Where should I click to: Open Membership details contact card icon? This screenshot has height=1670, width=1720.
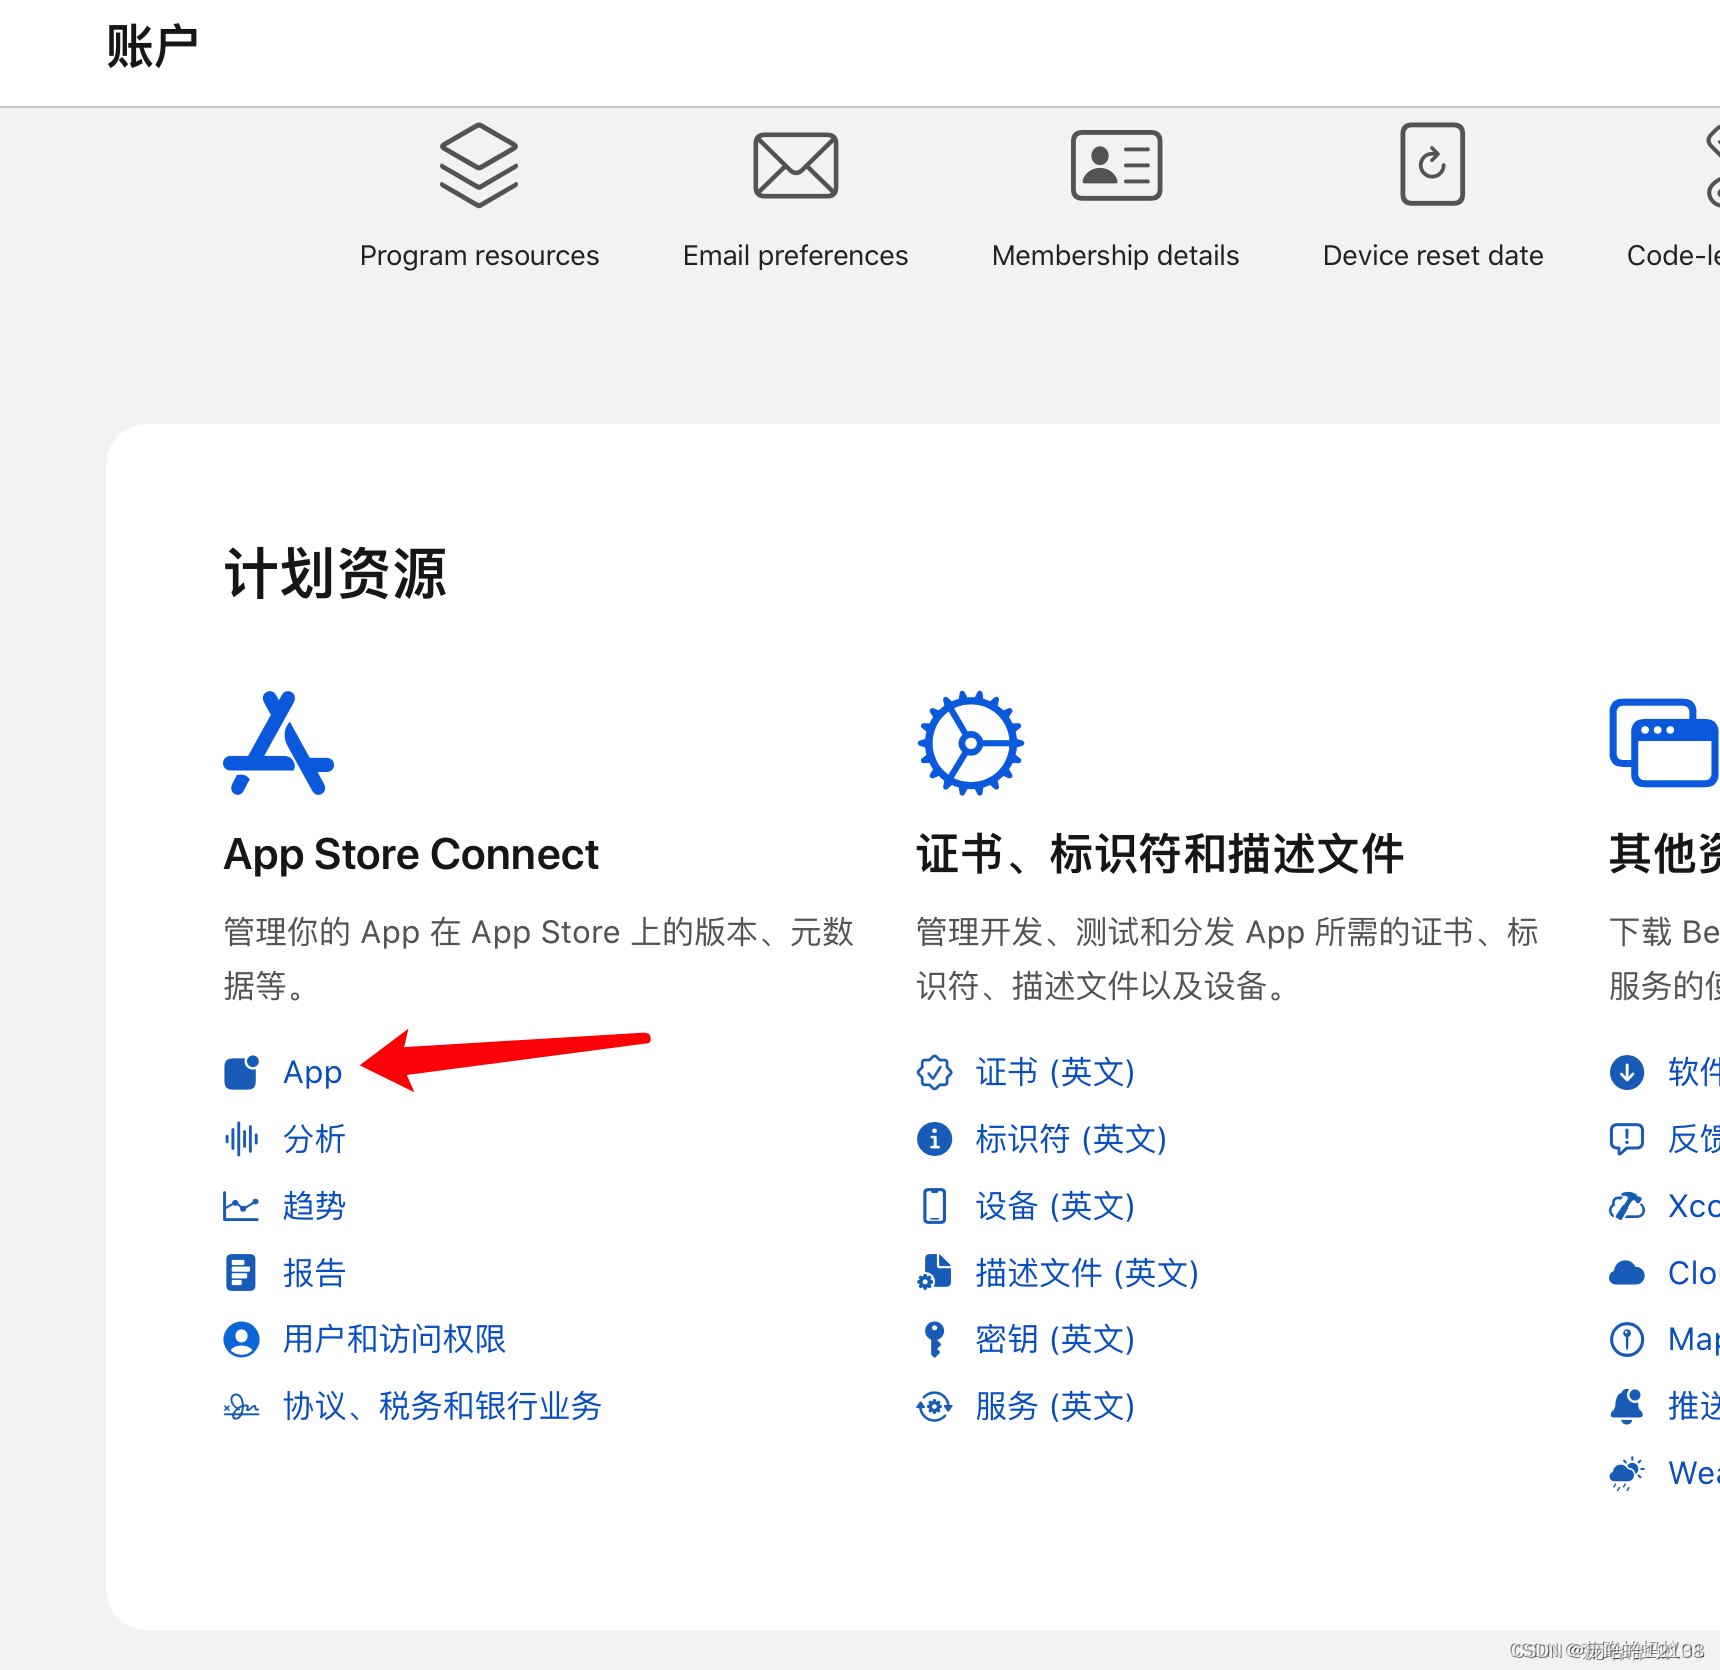point(1115,165)
